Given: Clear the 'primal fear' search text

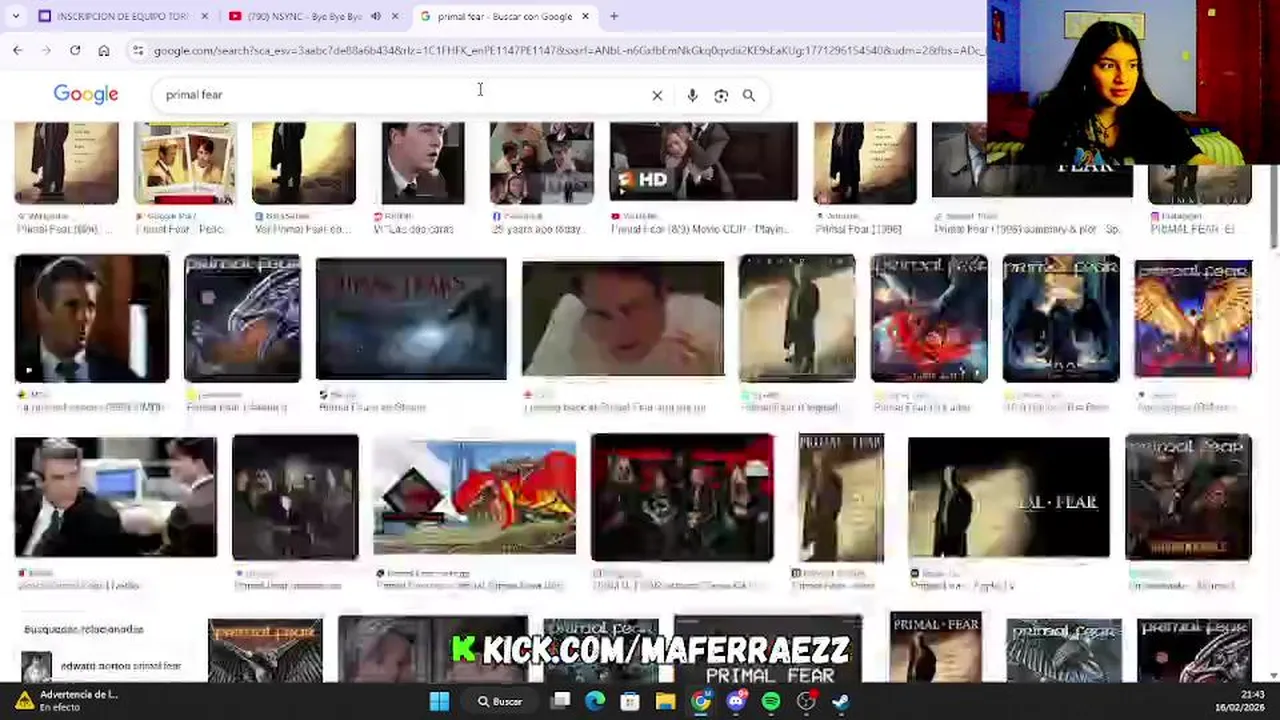Looking at the screenshot, I should tap(657, 95).
